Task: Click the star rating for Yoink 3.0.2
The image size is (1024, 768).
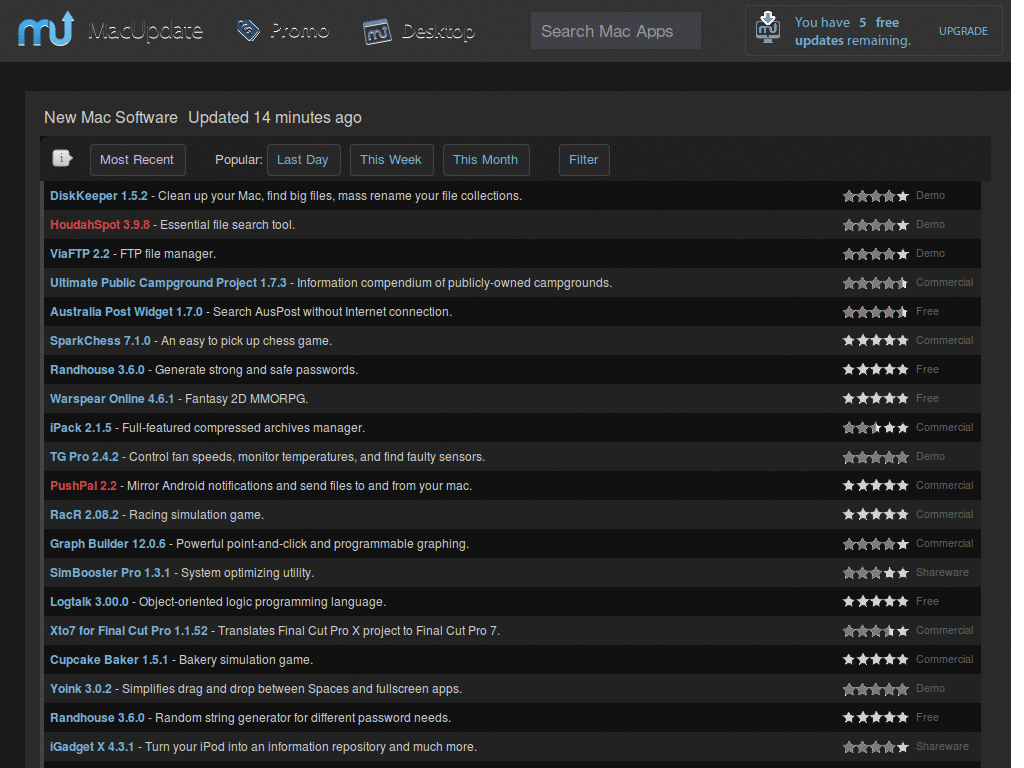Action: click(875, 688)
